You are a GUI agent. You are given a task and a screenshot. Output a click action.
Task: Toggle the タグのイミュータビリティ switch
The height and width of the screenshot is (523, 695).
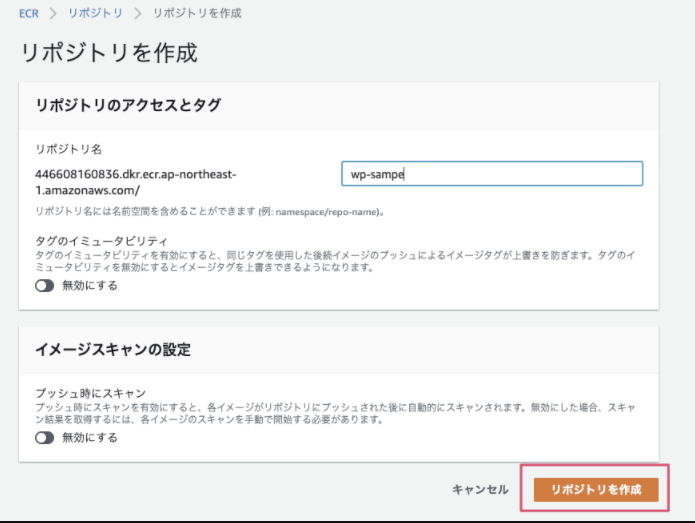point(44,286)
